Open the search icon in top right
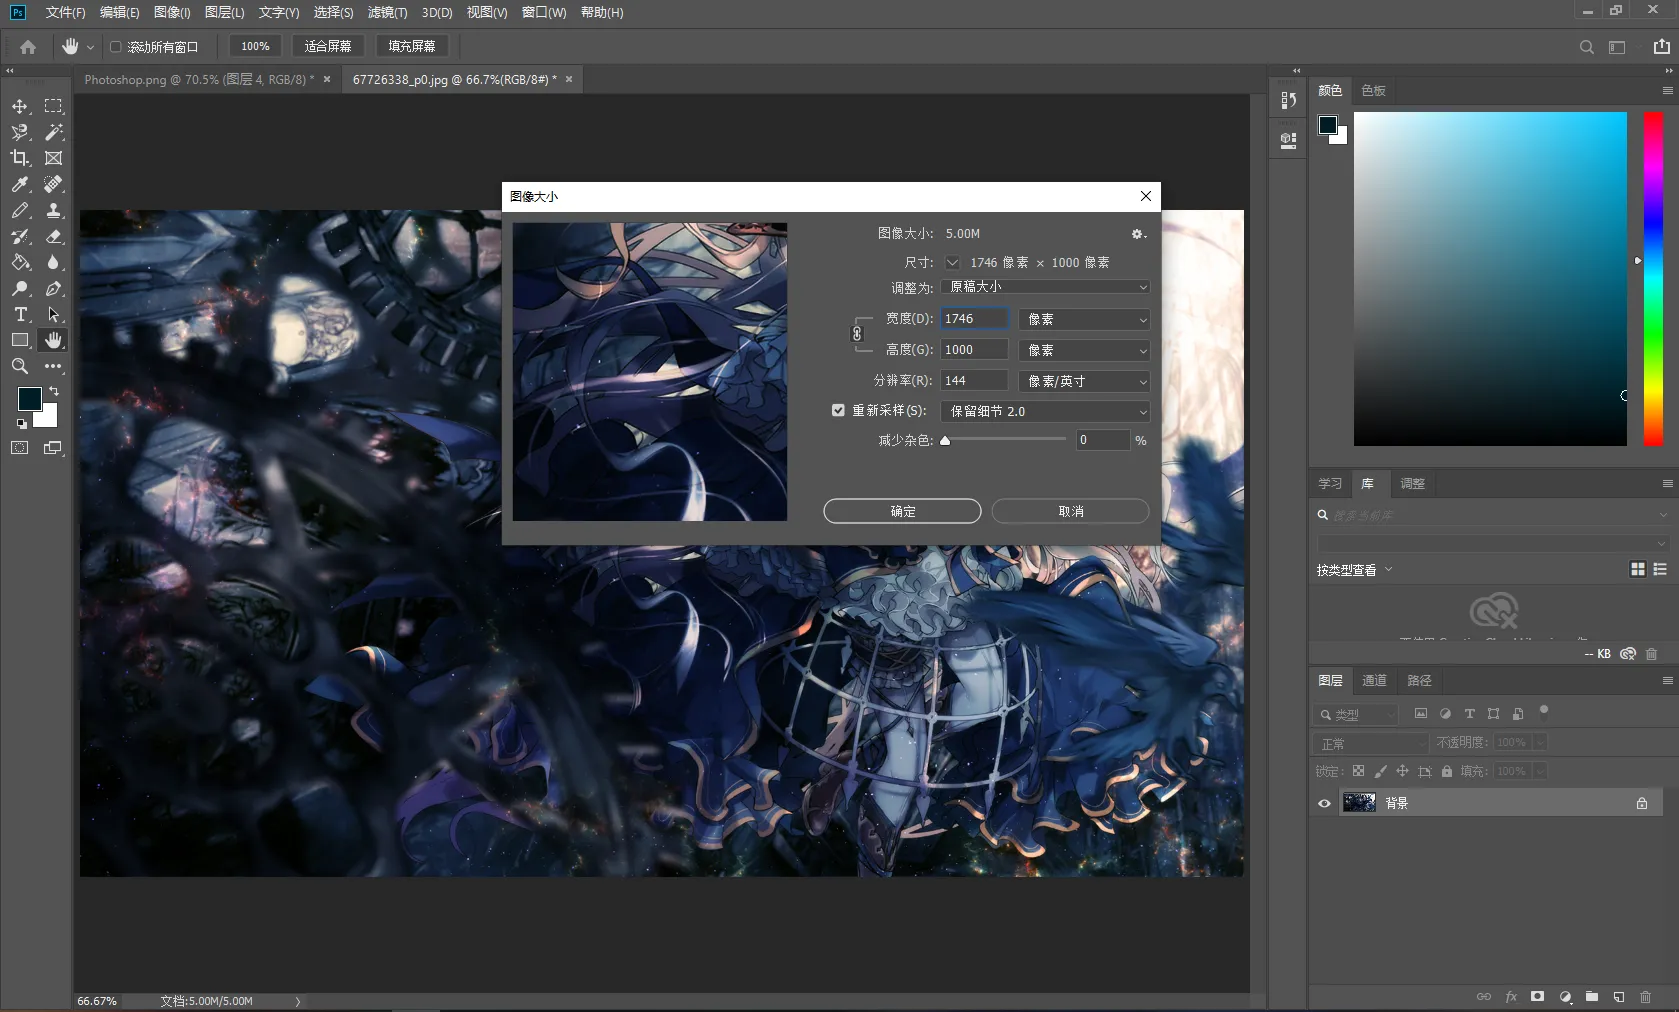 click(1587, 47)
